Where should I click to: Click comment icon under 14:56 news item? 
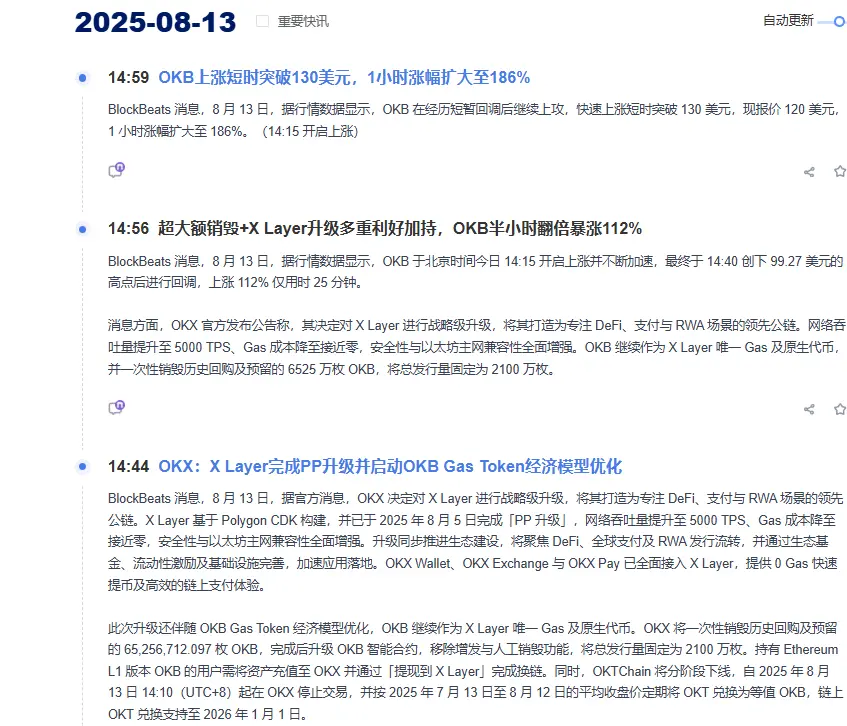click(117, 407)
